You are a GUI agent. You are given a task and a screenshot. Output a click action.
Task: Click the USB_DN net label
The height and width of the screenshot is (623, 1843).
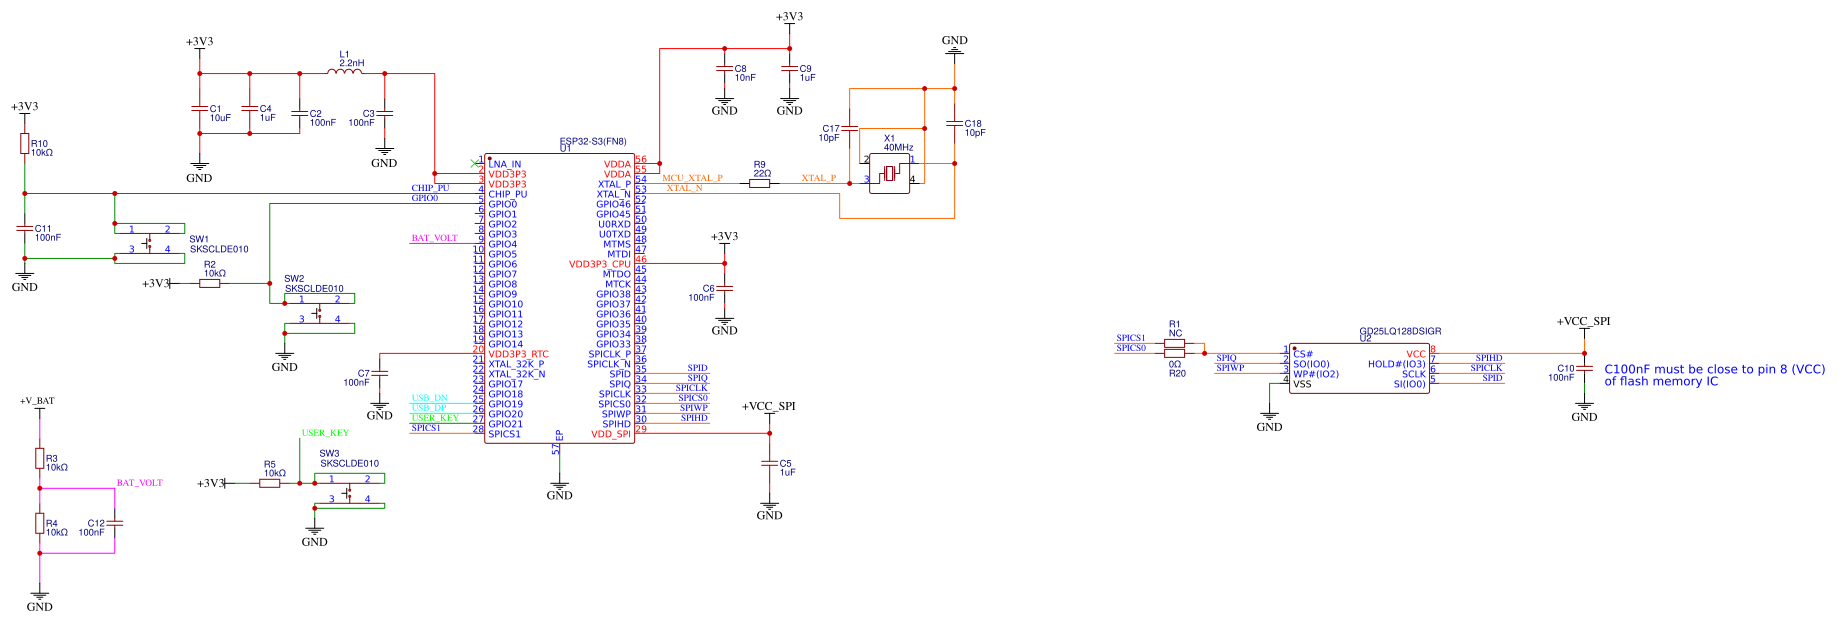430,398
